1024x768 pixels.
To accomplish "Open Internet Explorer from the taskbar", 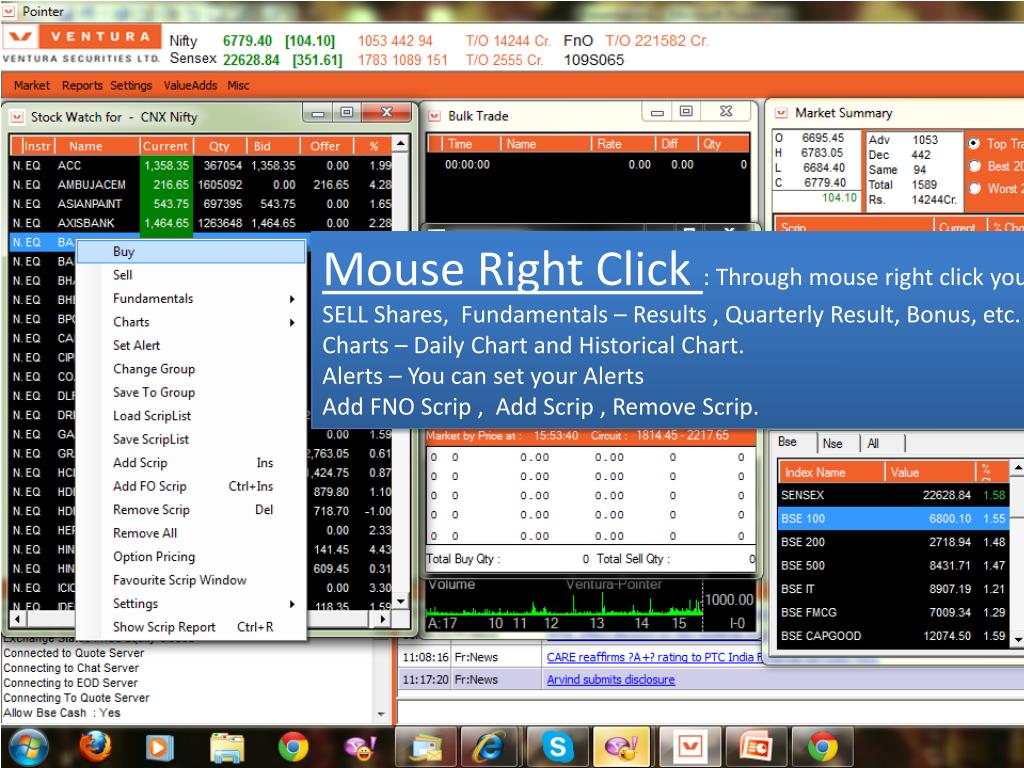I will coord(490,746).
